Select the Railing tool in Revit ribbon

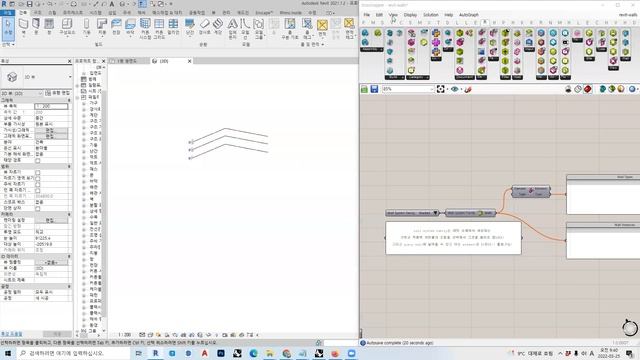point(190,28)
